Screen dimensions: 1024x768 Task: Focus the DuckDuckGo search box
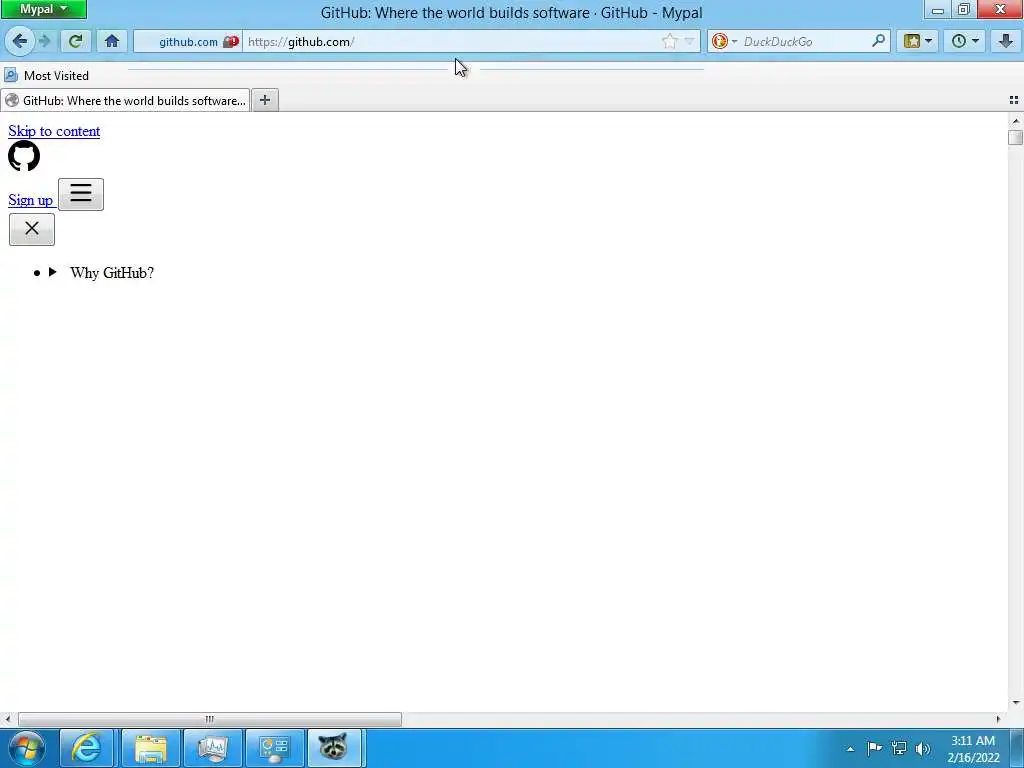click(x=805, y=42)
